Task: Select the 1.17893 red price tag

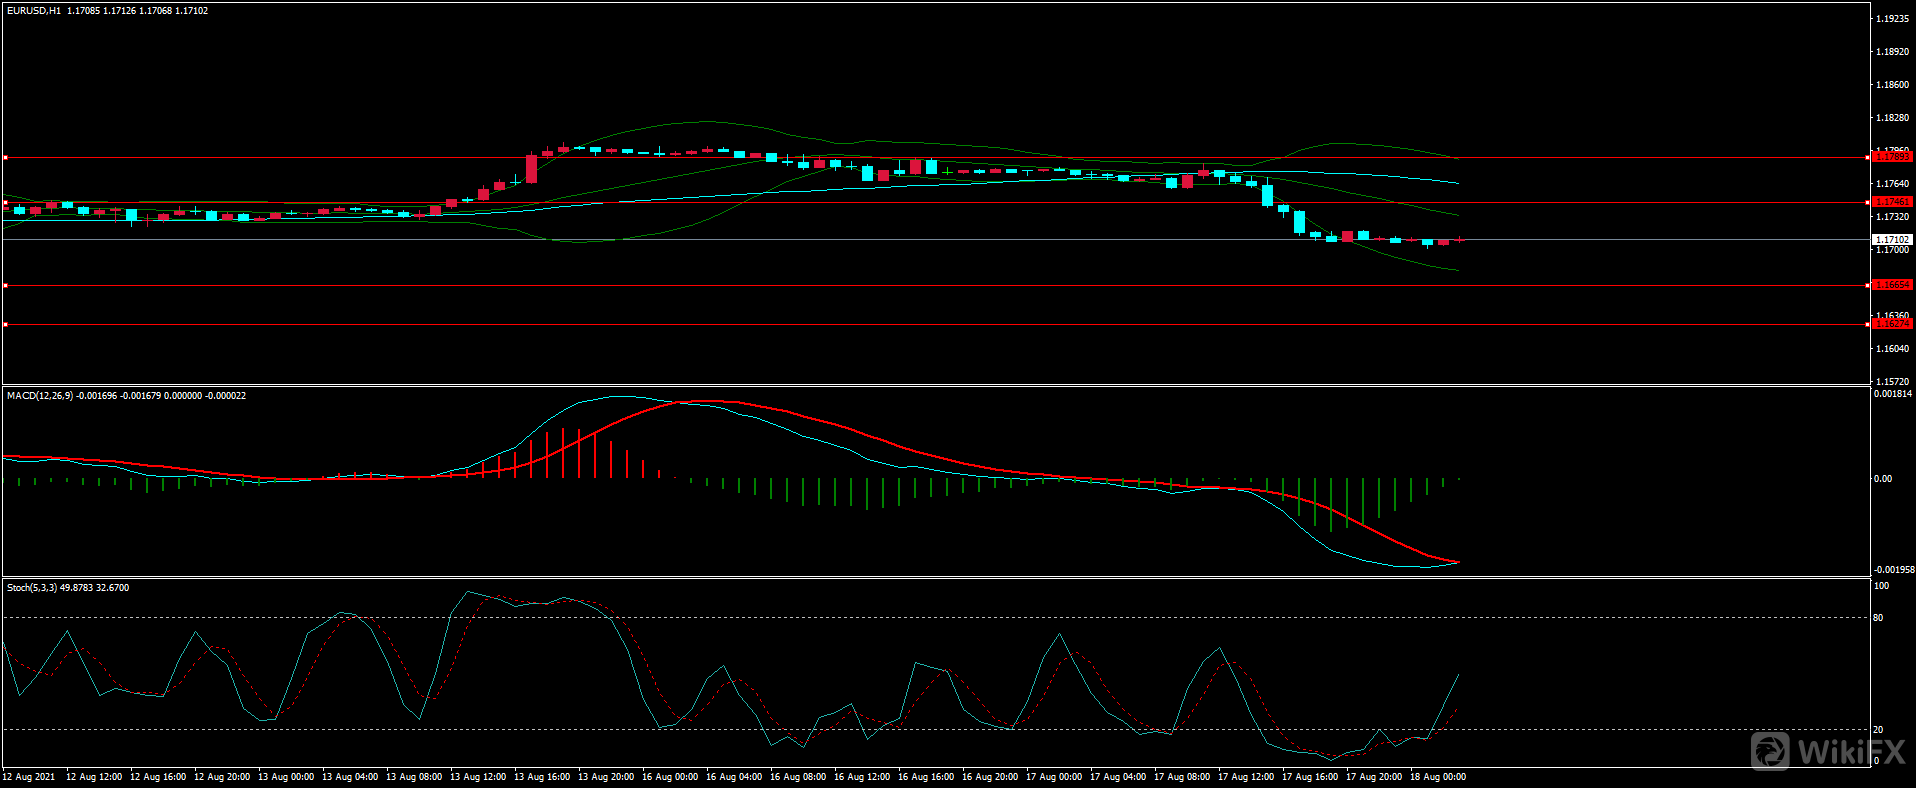Action: click(1892, 157)
